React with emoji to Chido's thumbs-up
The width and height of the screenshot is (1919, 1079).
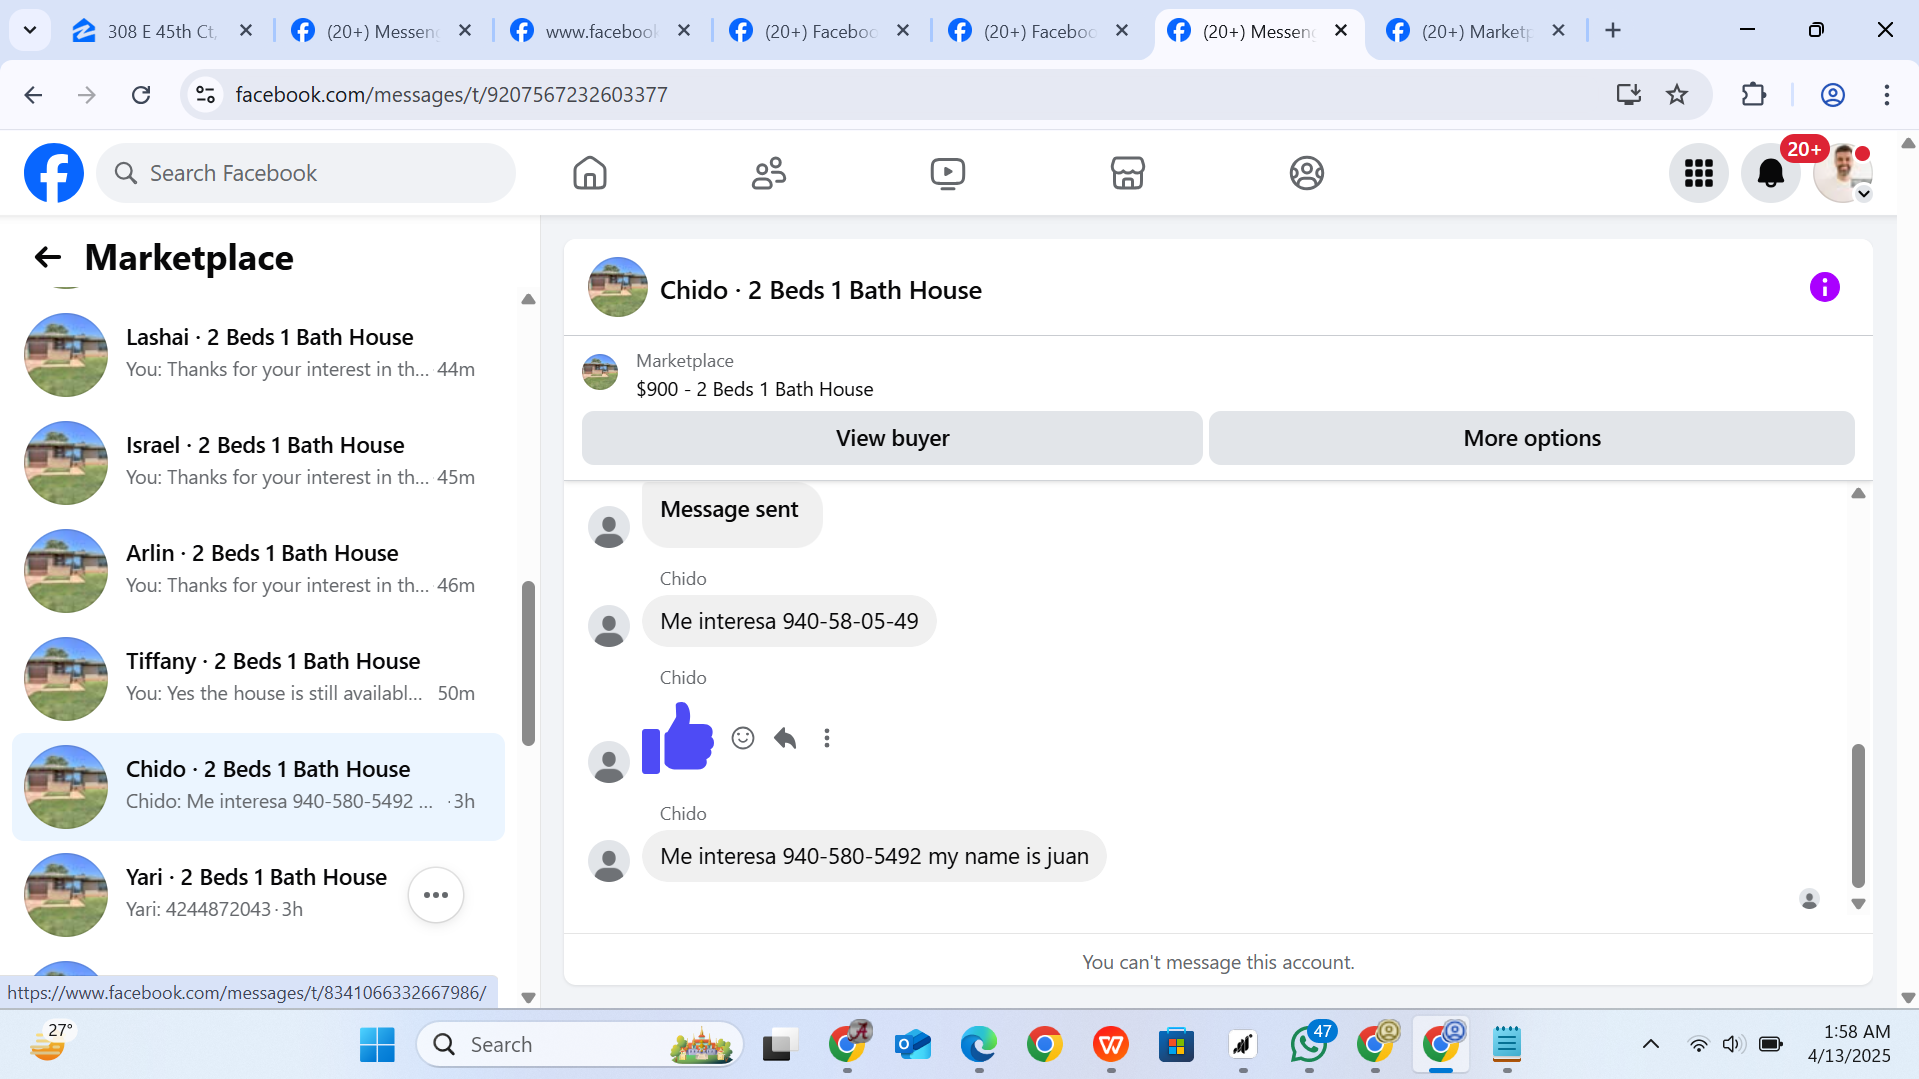[x=743, y=738]
